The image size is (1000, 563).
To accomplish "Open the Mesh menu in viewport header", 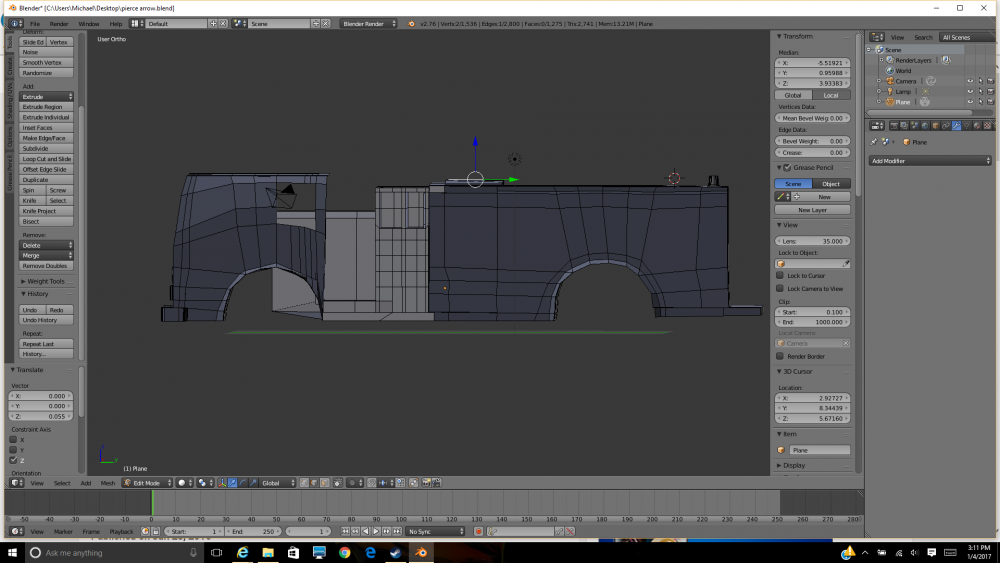I will coord(107,483).
